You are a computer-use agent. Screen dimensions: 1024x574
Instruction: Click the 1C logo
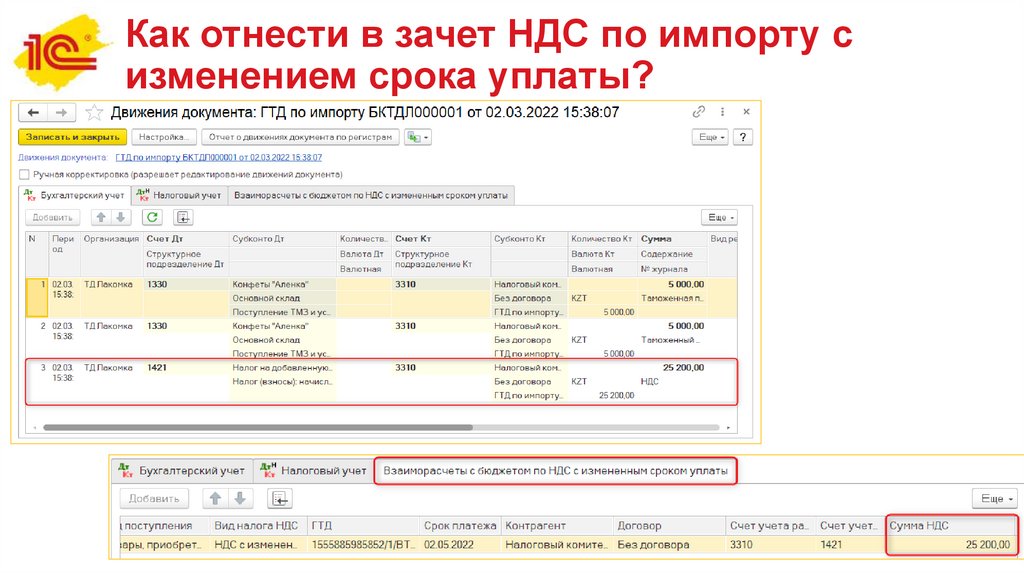(61, 52)
